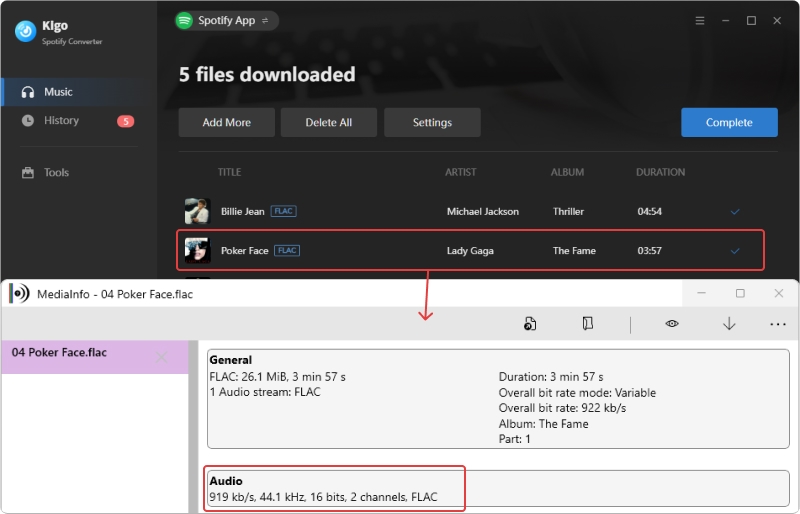Click the ALBUM column header
800x514 pixels.
567,172
